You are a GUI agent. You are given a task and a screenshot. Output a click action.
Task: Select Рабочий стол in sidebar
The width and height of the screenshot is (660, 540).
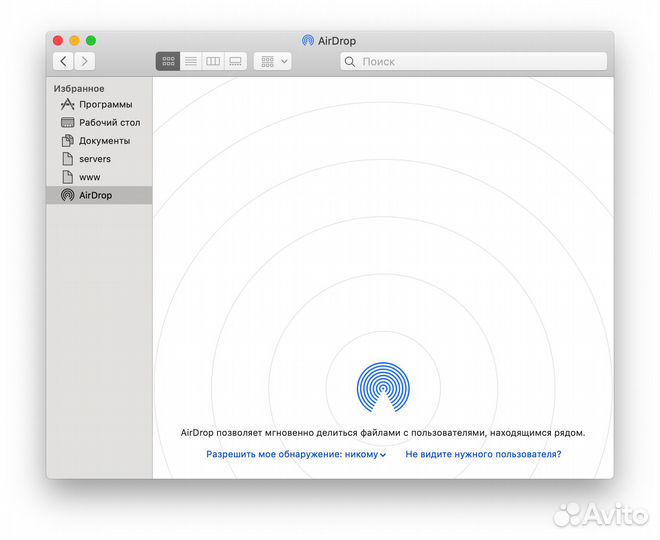click(x=109, y=122)
